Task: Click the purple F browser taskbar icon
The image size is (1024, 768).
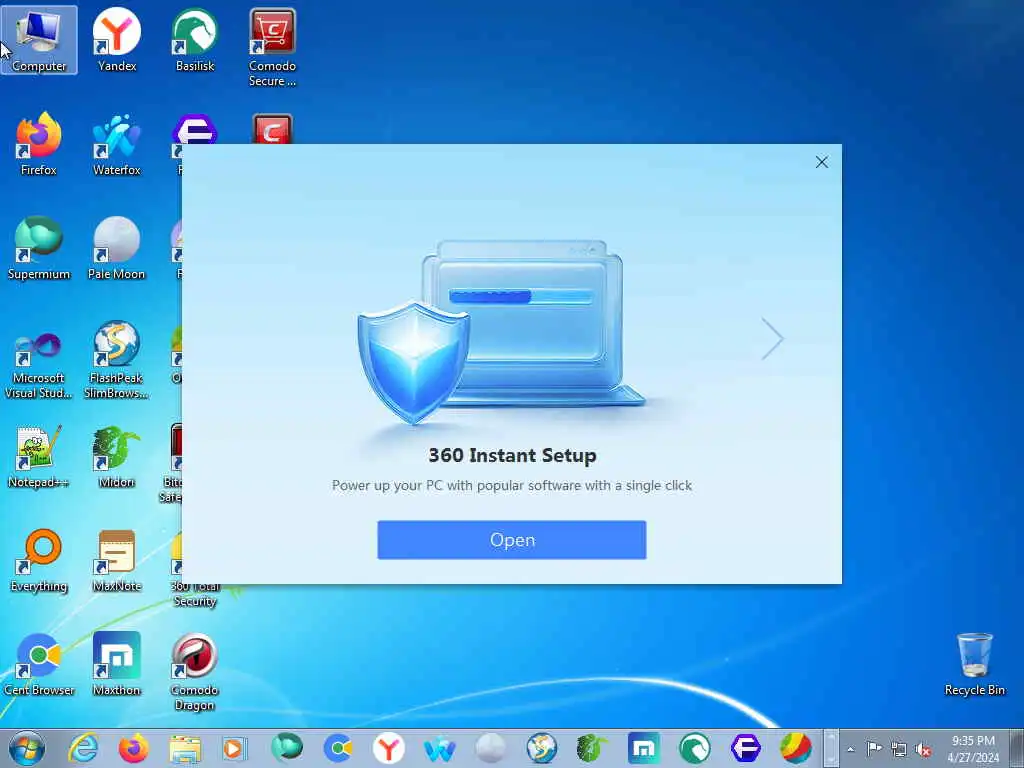Action: (x=745, y=748)
